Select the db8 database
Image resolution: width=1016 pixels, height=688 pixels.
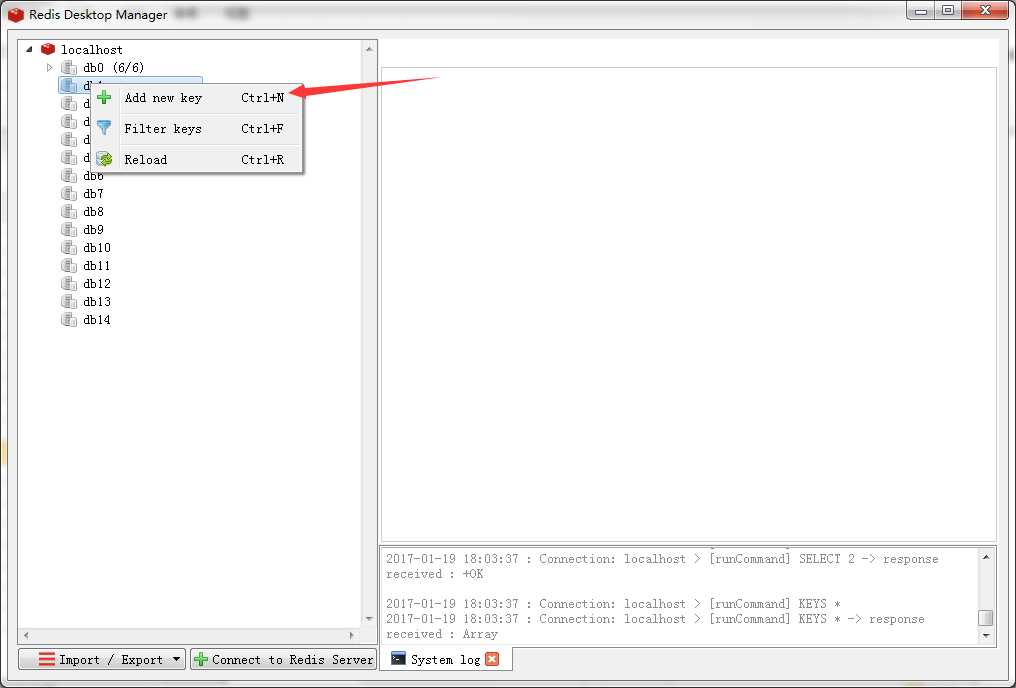pos(93,212)
